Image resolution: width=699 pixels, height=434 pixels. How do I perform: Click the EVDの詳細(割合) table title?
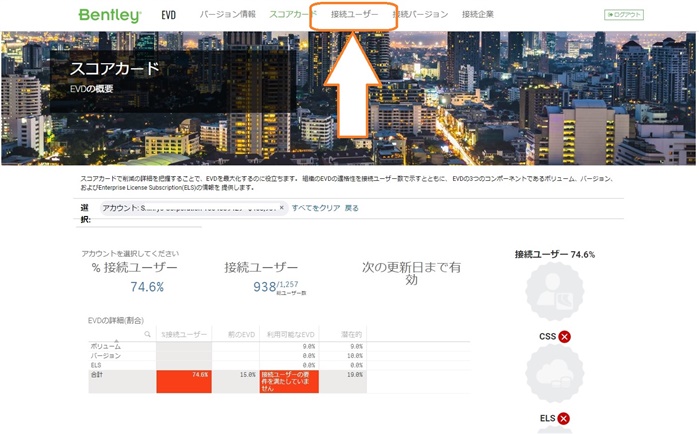(116, 320)
